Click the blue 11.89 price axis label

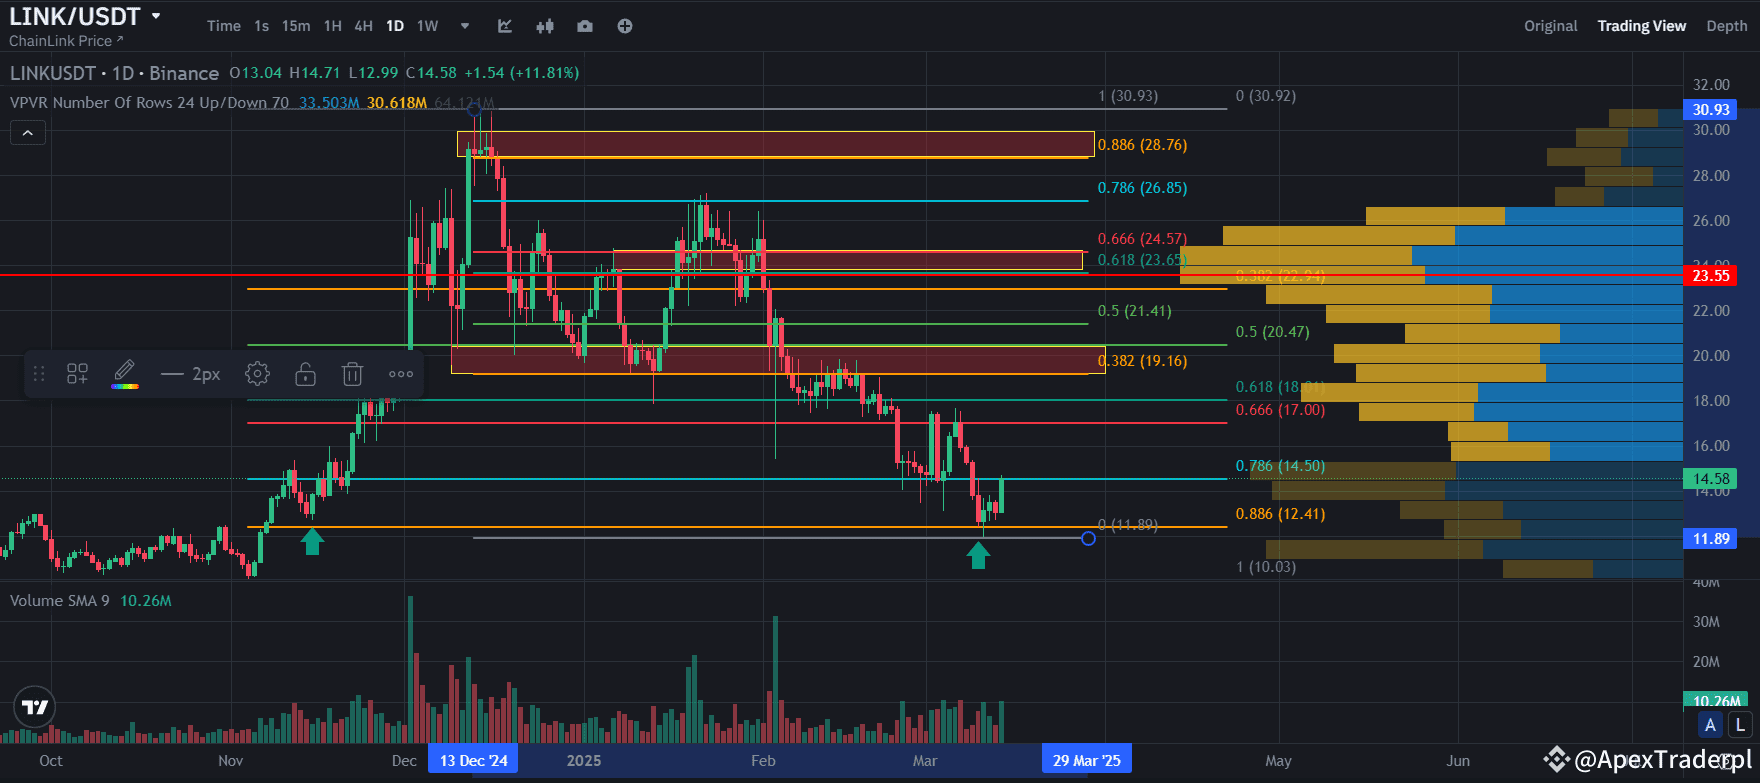tap(1711, 539)
